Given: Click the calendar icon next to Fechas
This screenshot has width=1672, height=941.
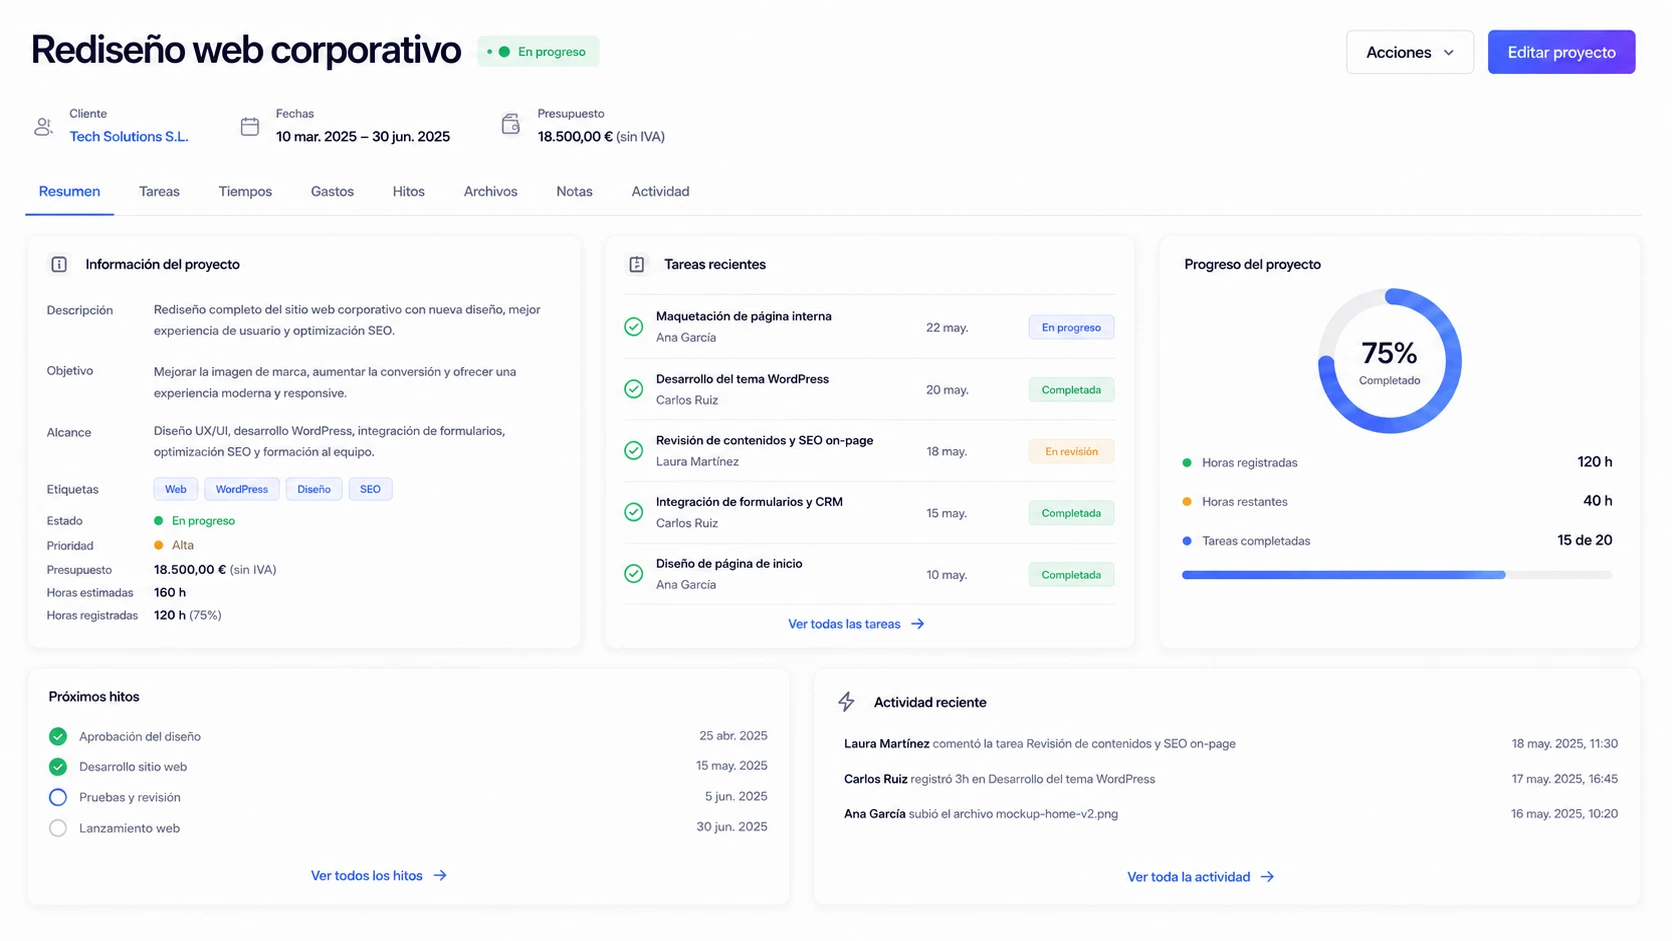Looking at the screenshot, I should point(250,126).
